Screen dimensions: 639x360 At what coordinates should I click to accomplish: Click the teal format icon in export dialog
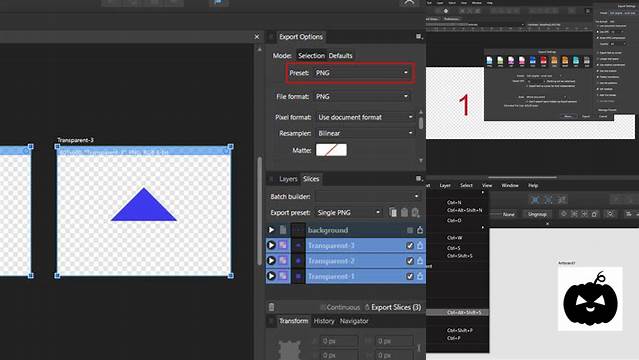pos(576,61)
